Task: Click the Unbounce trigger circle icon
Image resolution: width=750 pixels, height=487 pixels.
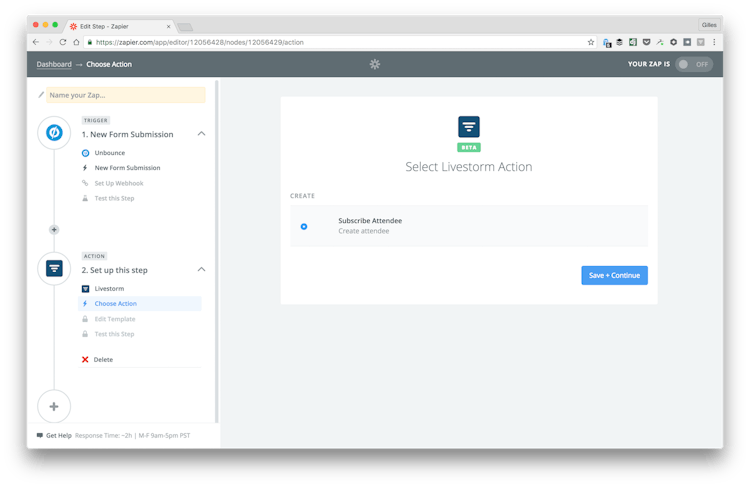Action: pyautogui.click(x=54, y=133)
